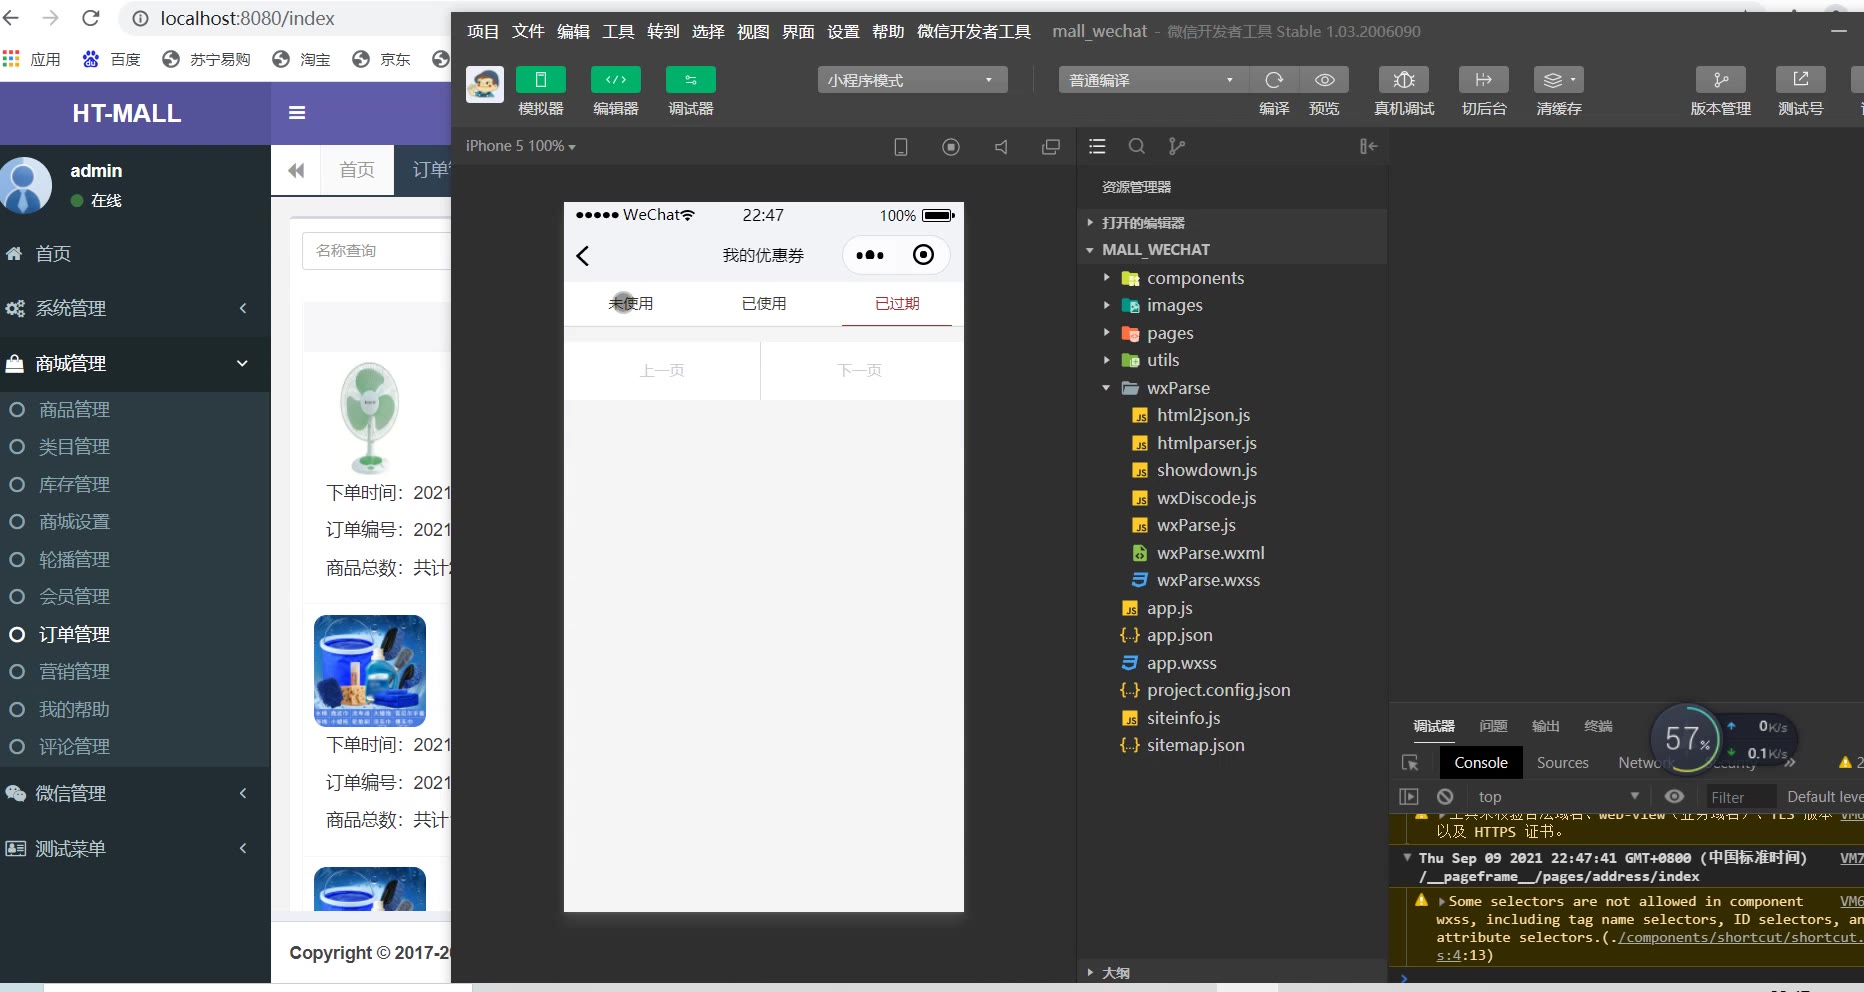The width and height of the screenshot is (1864, 992).
Task: Collapse the MALL_WECHAT project root
Action: click(1234, 250)
